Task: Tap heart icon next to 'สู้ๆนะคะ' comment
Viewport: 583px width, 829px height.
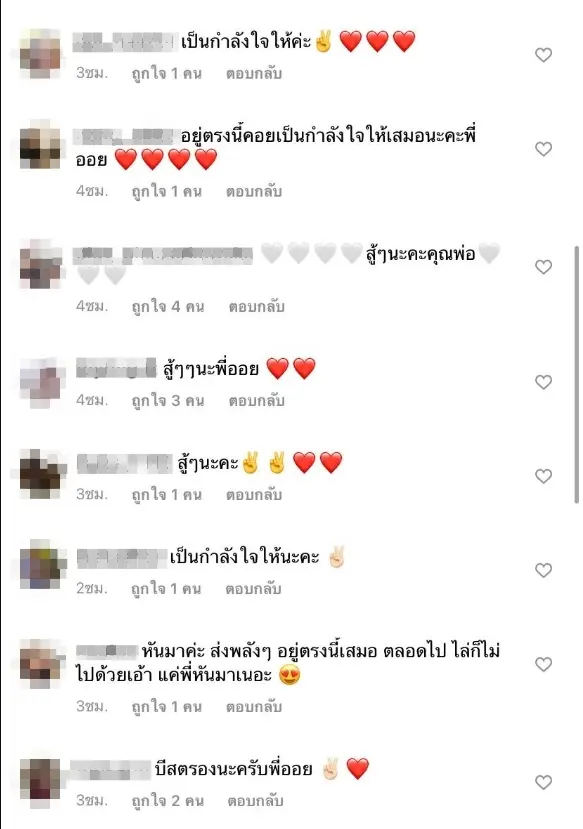Action: (x=543, y=476)
